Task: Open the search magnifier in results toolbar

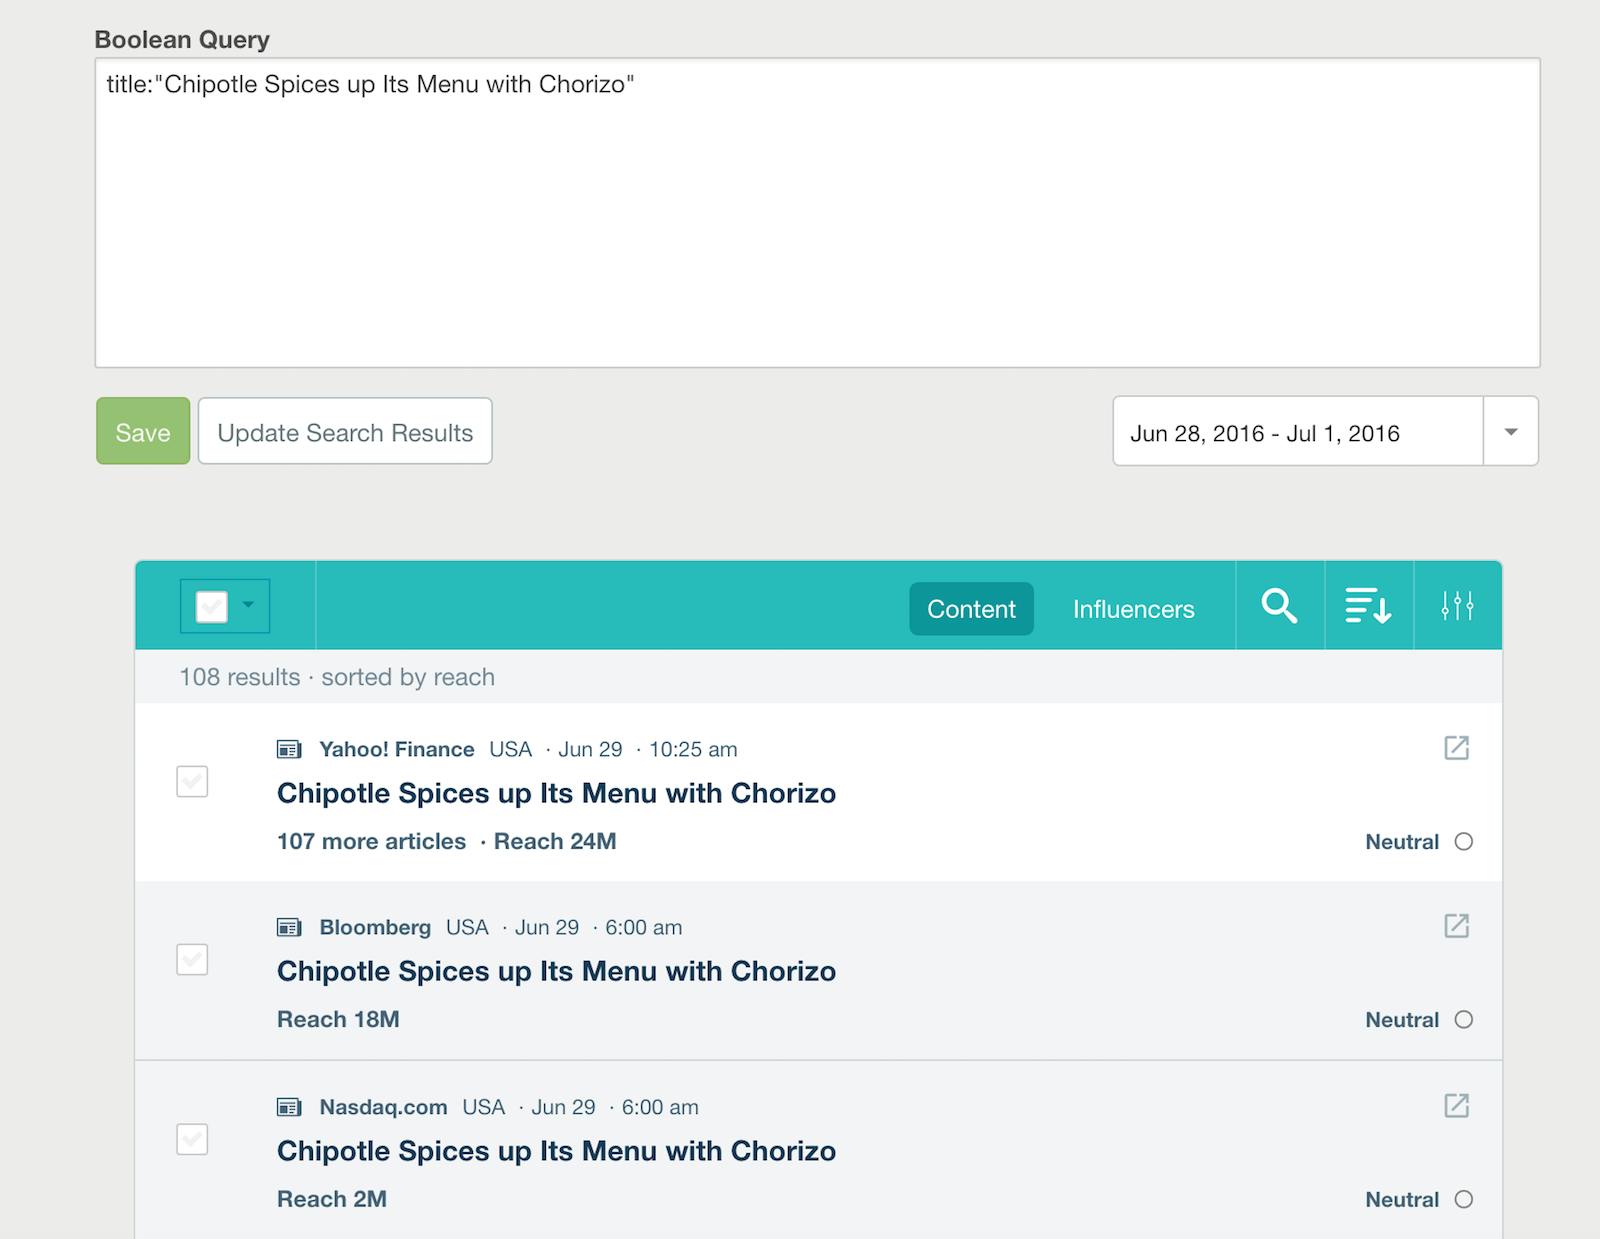Action: (x=1279, y=606)
